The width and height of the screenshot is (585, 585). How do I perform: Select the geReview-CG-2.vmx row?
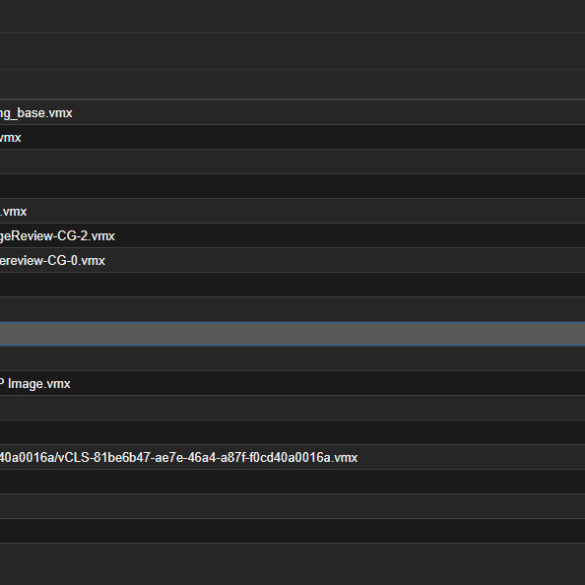coord(292,235)
